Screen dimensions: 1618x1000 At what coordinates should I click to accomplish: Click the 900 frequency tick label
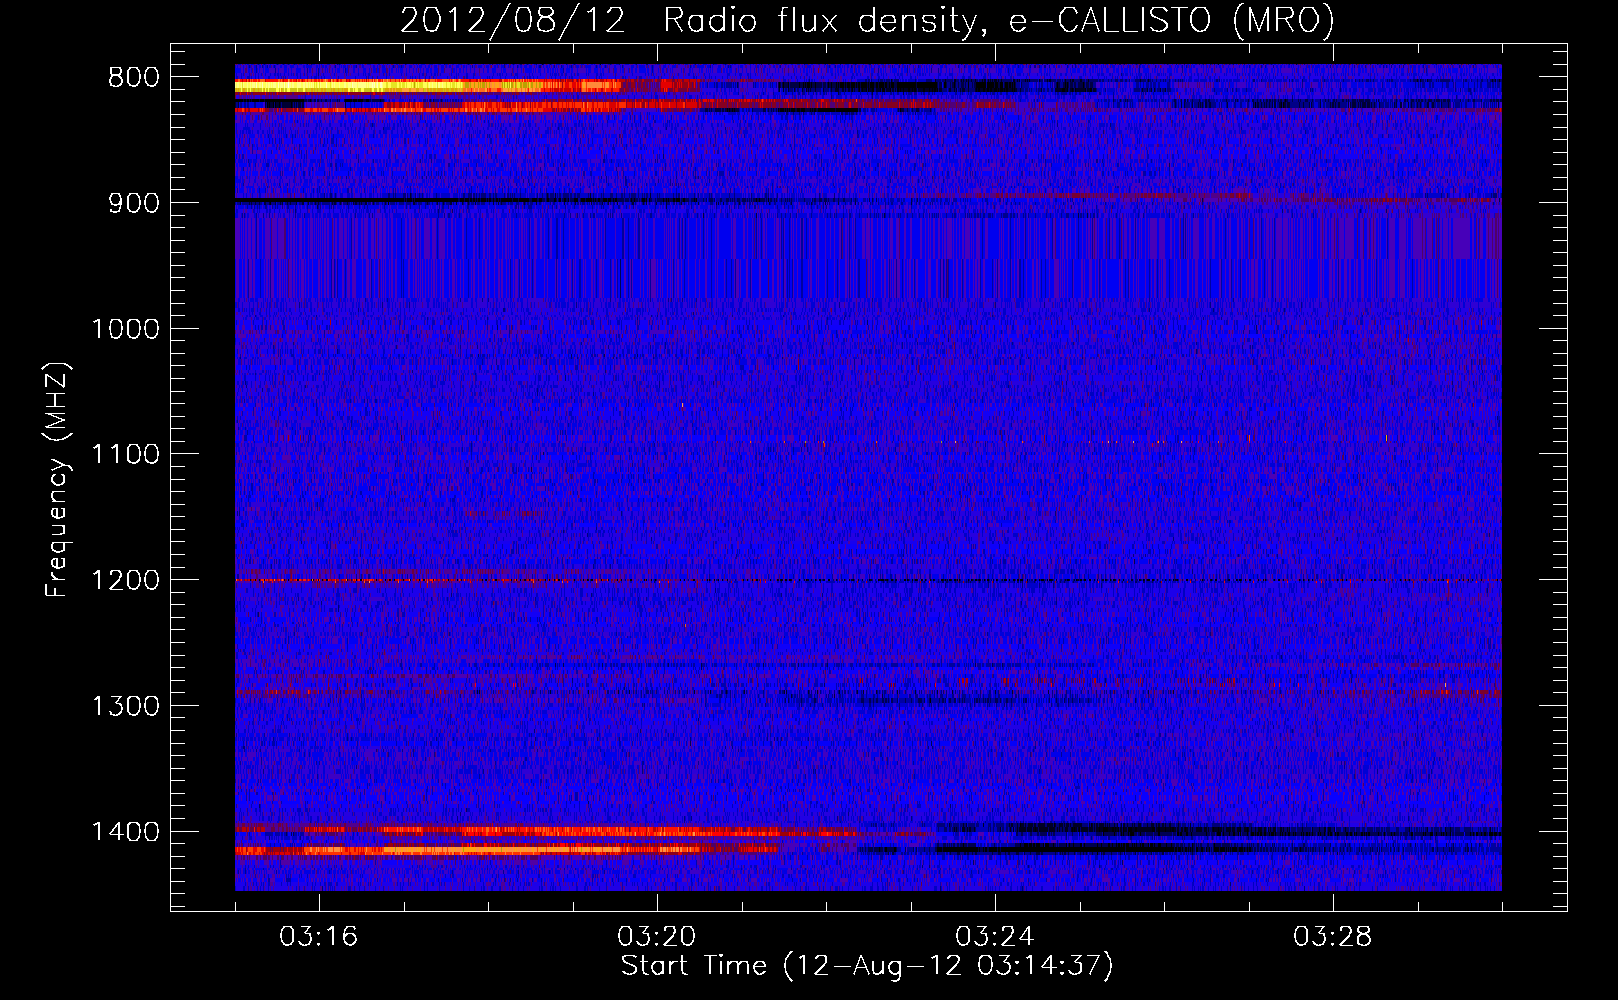click(x=133, y=203)
